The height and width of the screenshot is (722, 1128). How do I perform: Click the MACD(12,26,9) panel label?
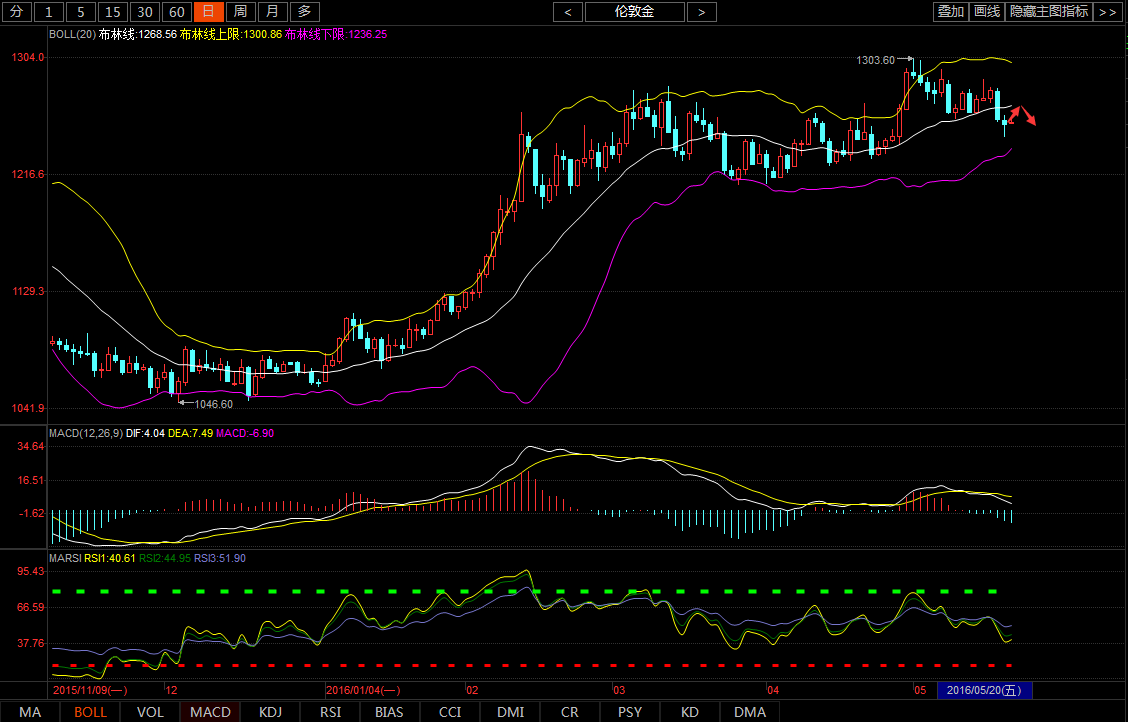click(x=86, y=433)
